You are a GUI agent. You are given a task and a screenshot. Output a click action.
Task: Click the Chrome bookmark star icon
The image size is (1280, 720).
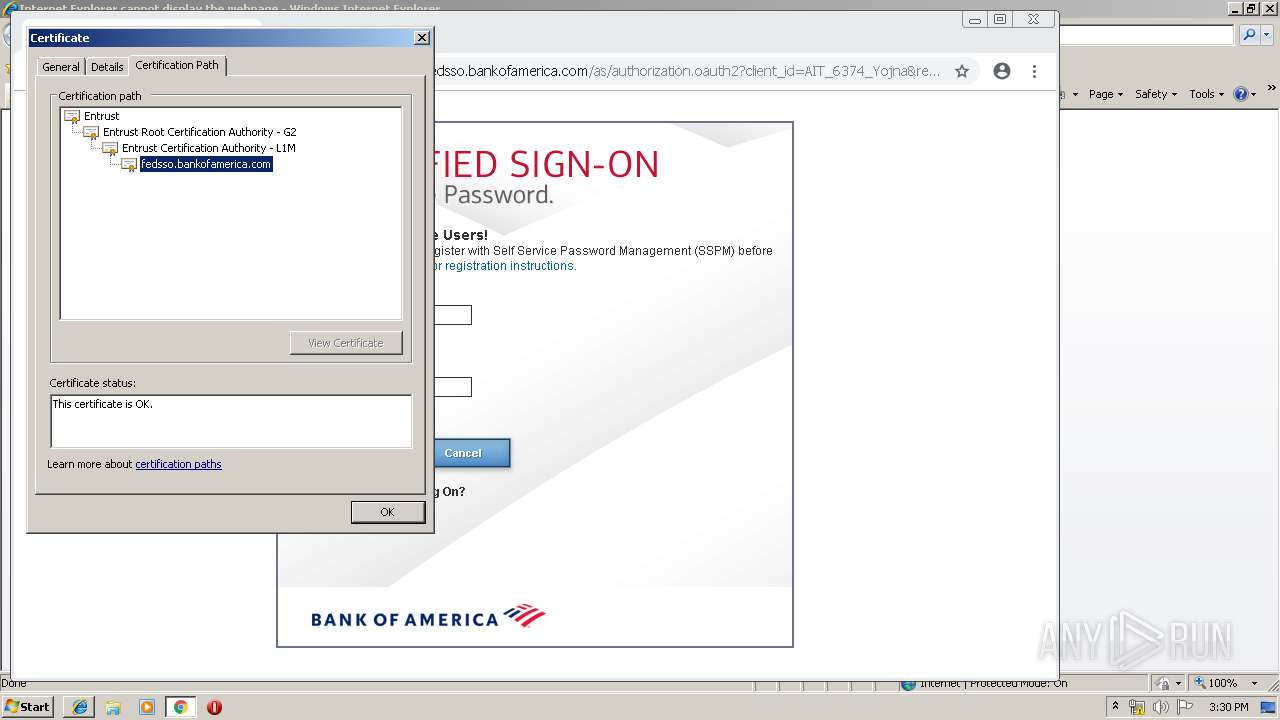962,71
